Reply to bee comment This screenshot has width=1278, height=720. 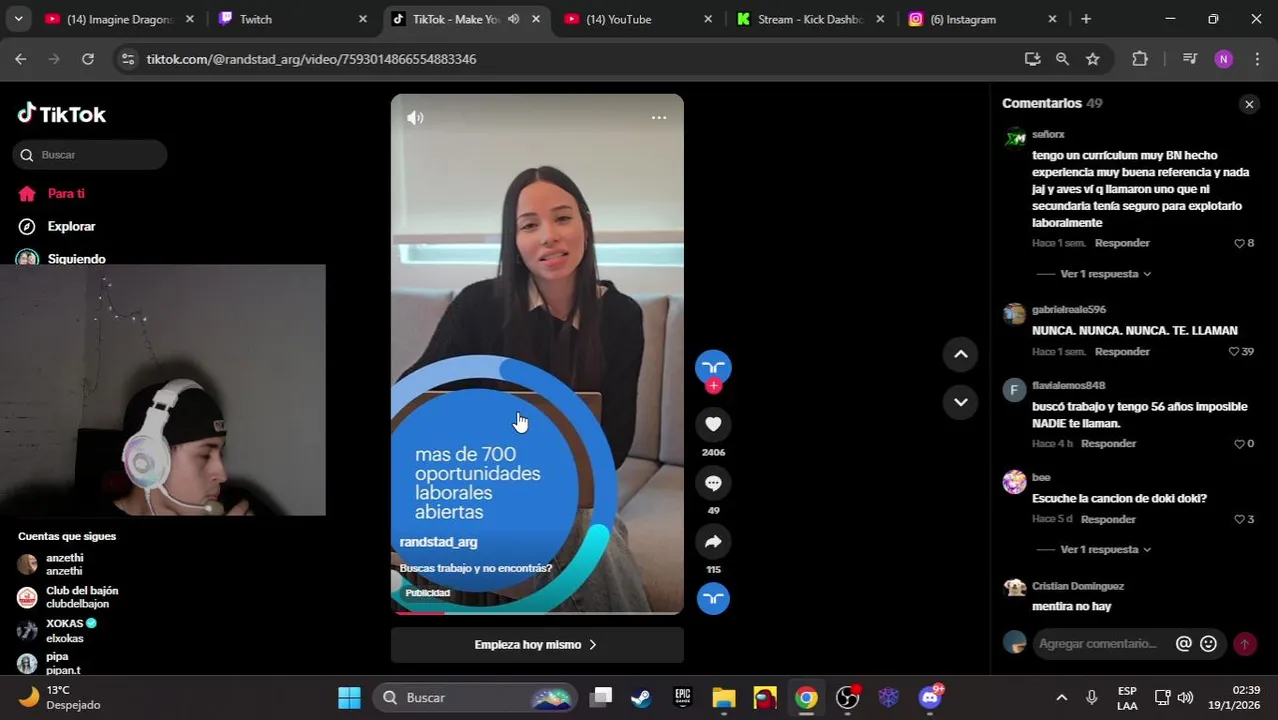1108,520
